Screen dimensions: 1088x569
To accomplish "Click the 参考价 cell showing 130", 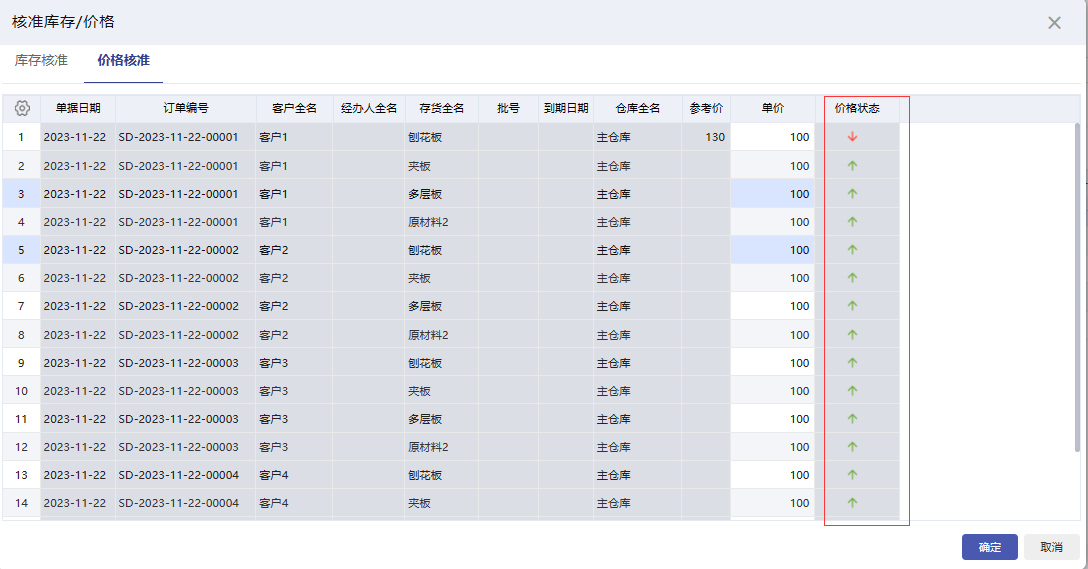I will (706, 137).
